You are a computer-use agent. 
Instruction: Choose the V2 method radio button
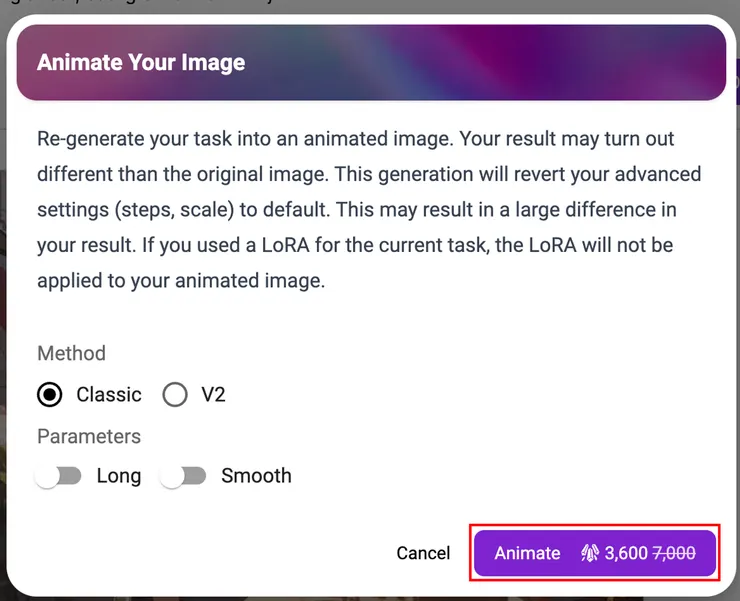click(175, 395)
